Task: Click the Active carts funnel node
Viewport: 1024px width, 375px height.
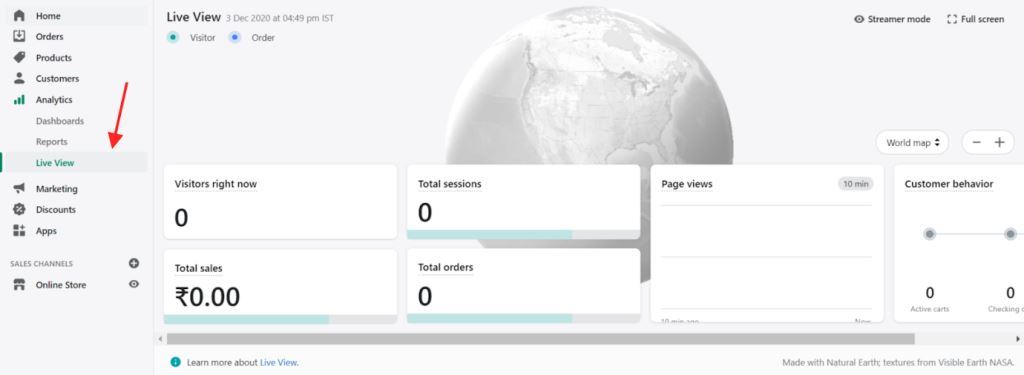Action: point(930,234)
